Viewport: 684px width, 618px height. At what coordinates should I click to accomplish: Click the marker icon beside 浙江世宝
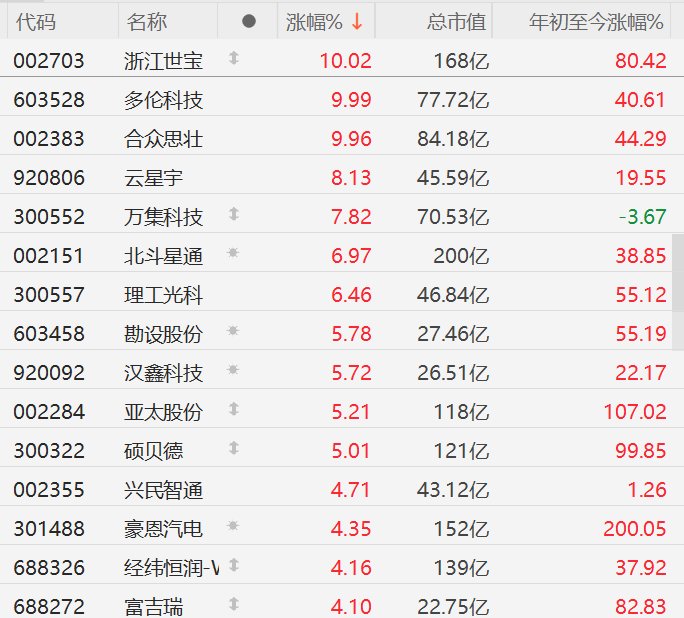point(234,58)
